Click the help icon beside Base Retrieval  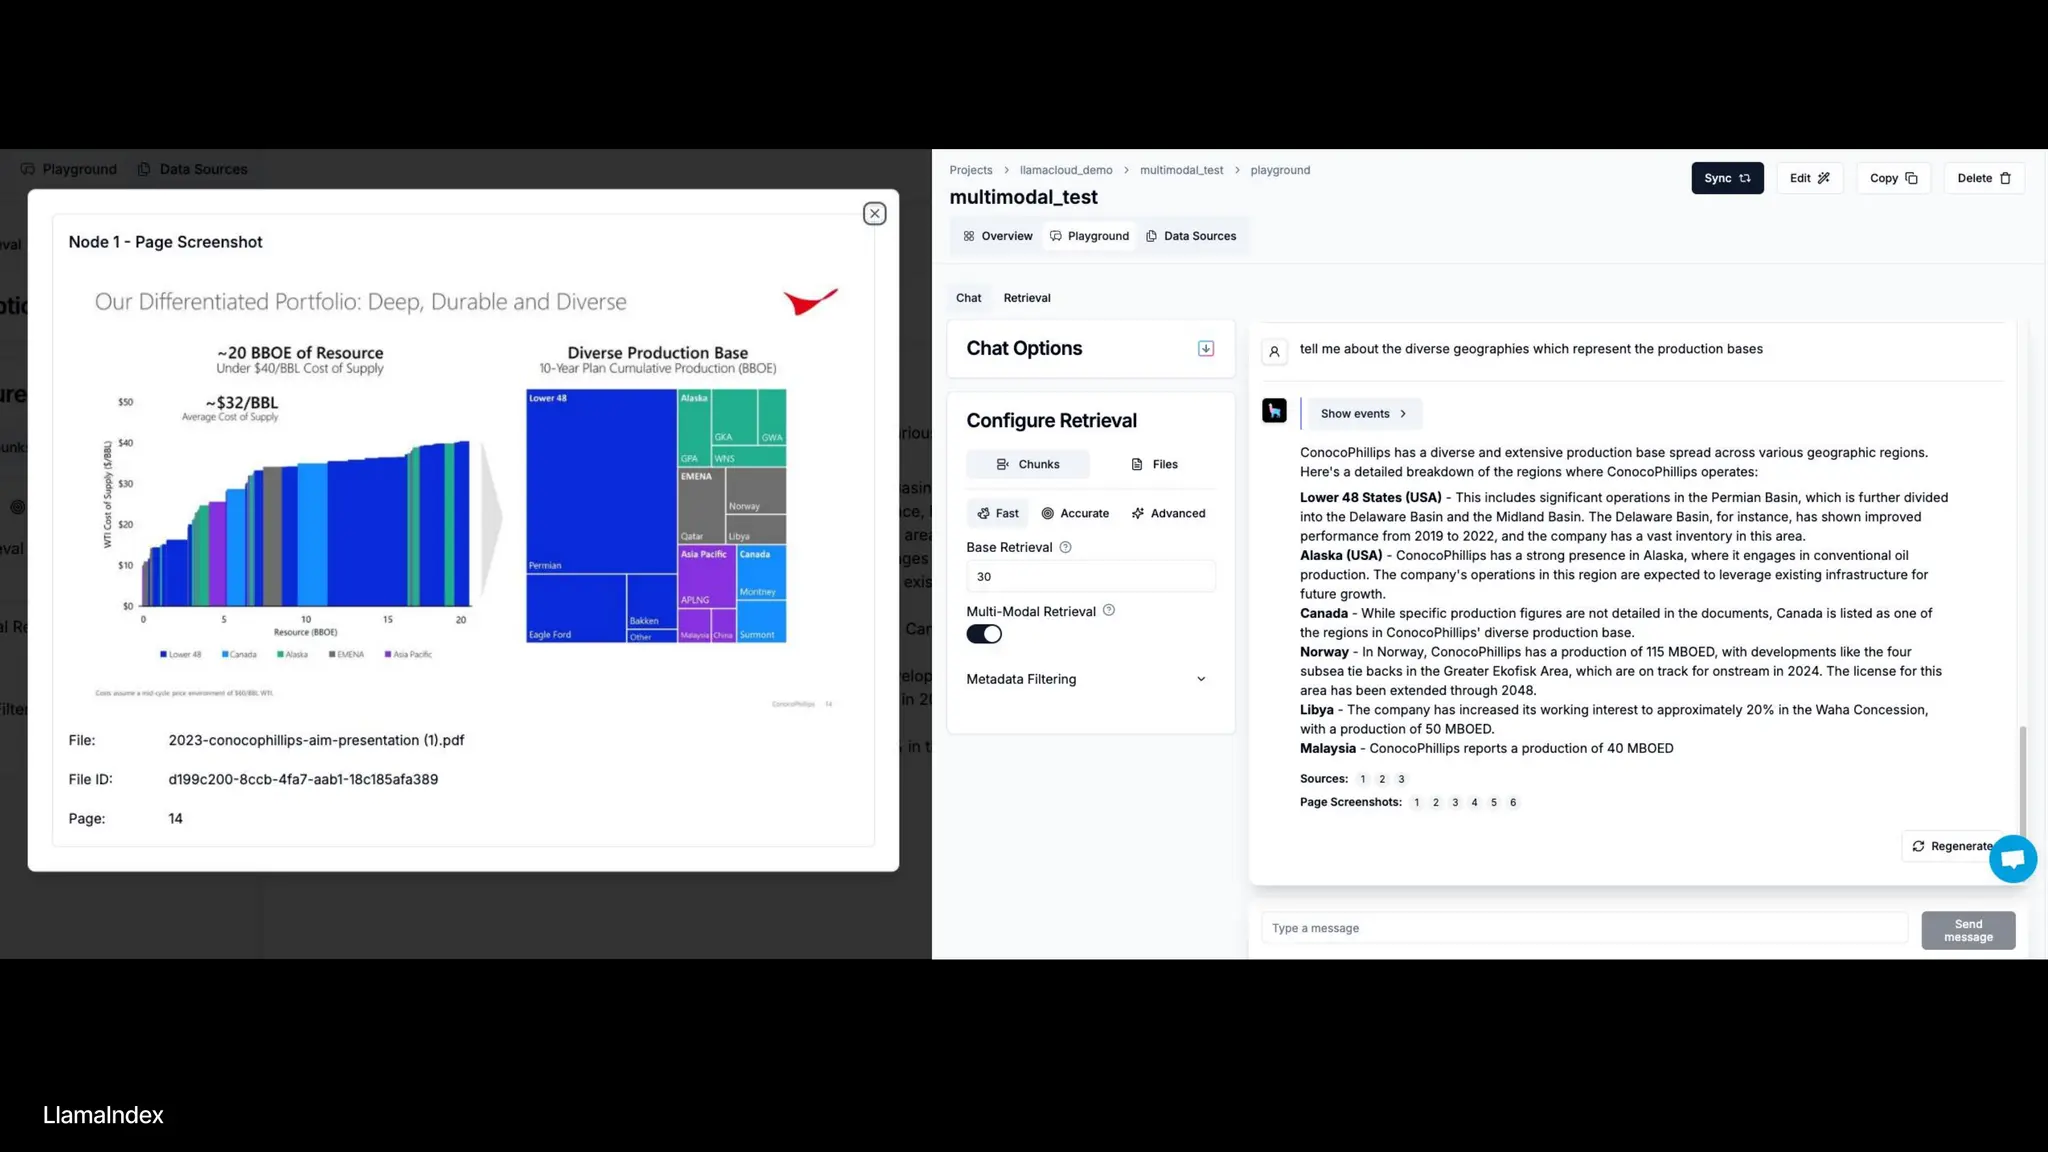(x=1065, y=547)
